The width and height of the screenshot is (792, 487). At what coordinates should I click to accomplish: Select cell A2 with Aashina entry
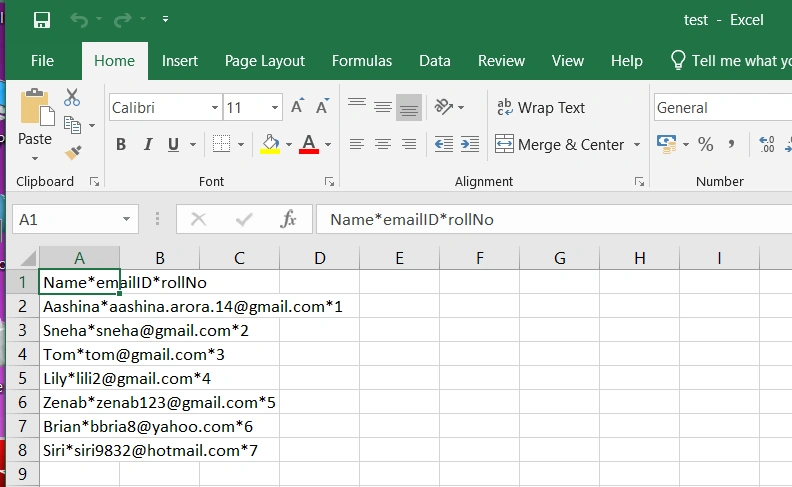[79, 306]
